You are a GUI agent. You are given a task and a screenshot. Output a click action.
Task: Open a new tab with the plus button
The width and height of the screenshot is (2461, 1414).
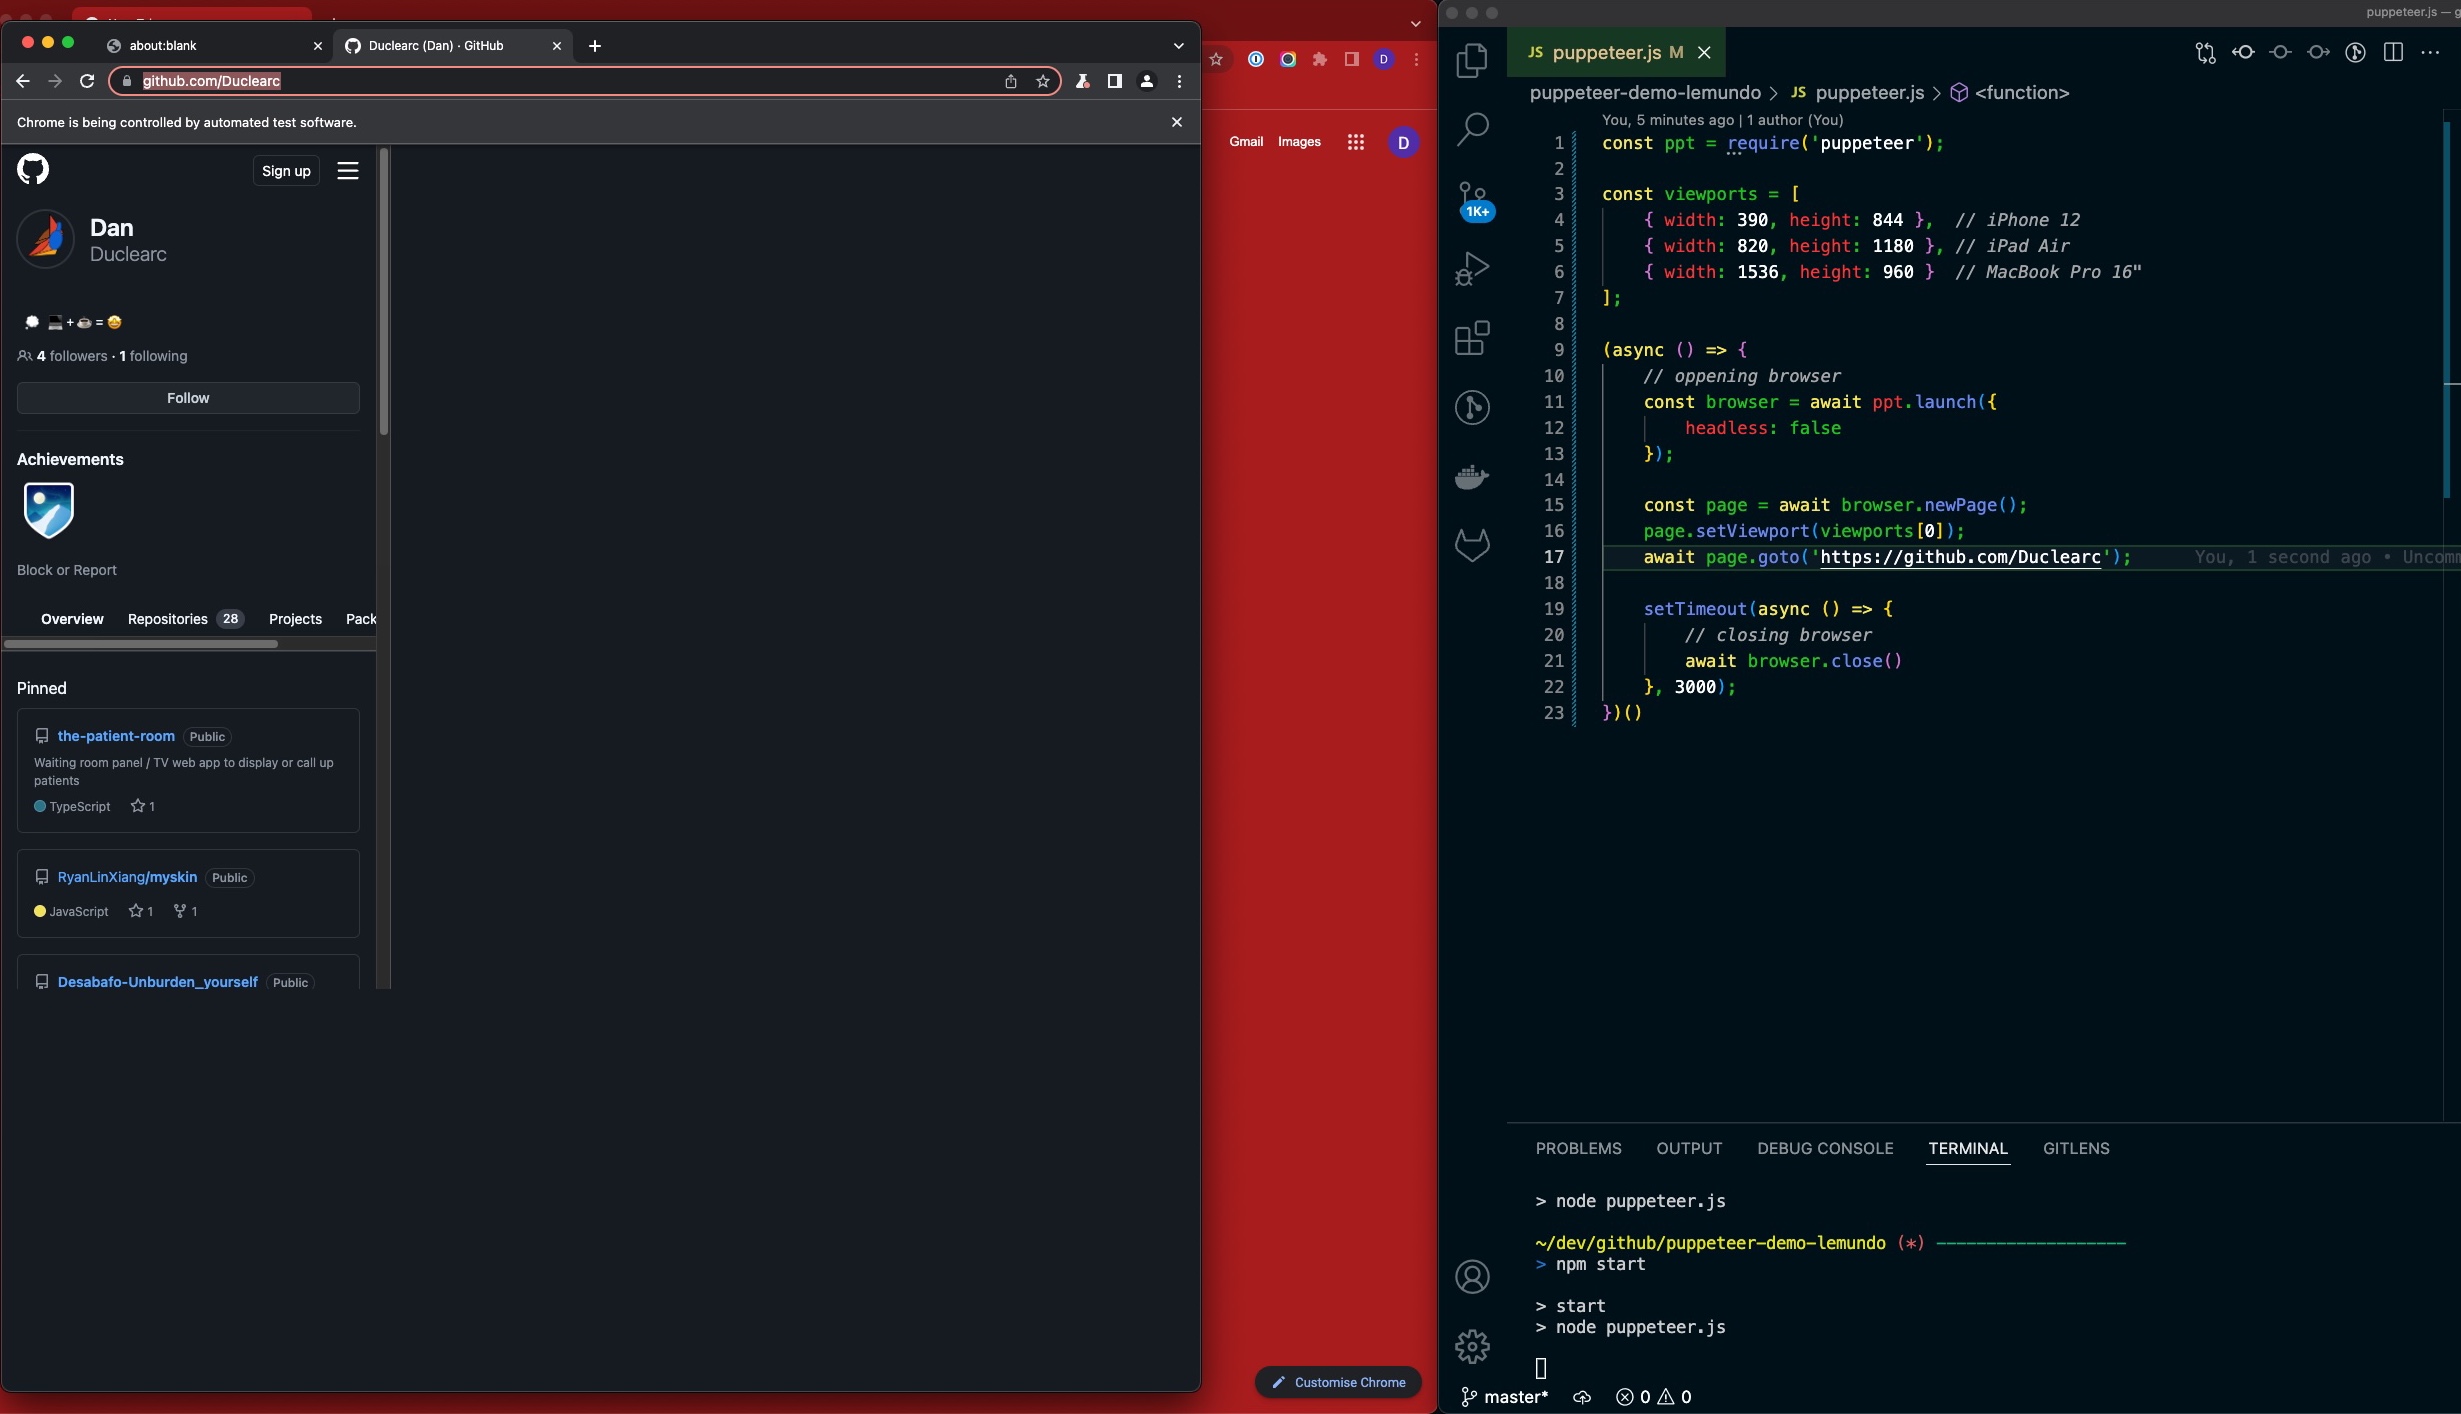point(595,46)
